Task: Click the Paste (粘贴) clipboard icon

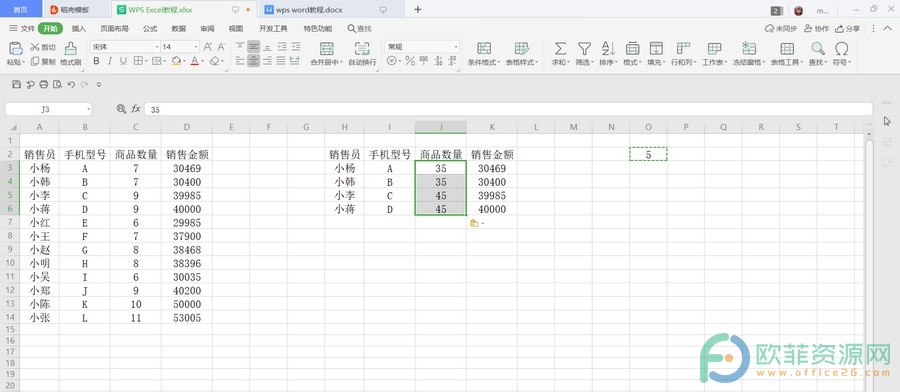Action: 14,48
